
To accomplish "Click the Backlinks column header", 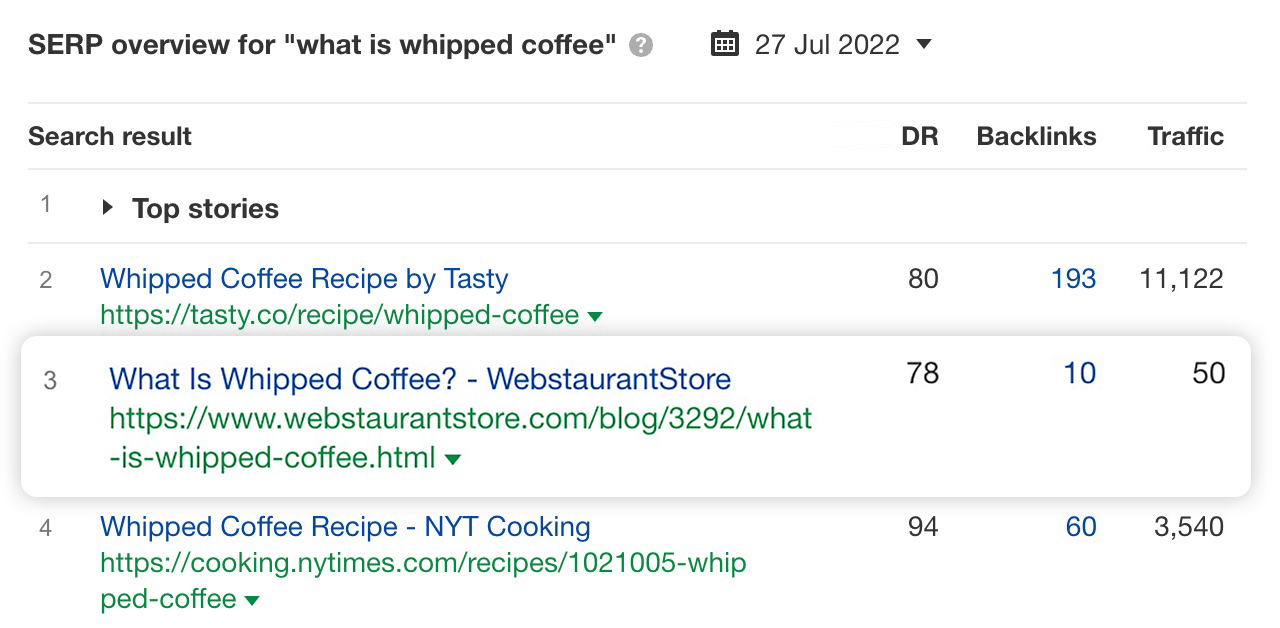I will pos(1036,136).
